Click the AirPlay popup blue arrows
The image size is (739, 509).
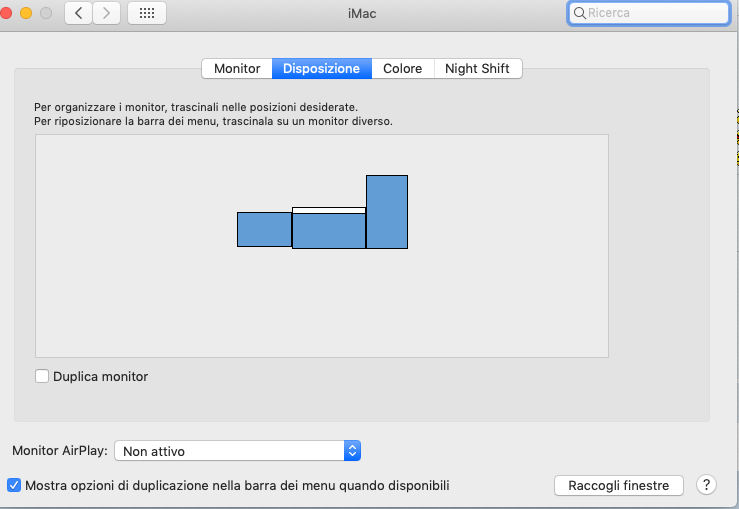(352, 451)
